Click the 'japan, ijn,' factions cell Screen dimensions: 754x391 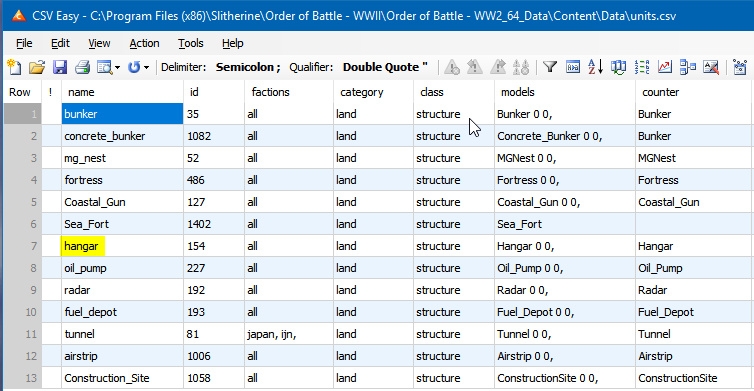289,334
